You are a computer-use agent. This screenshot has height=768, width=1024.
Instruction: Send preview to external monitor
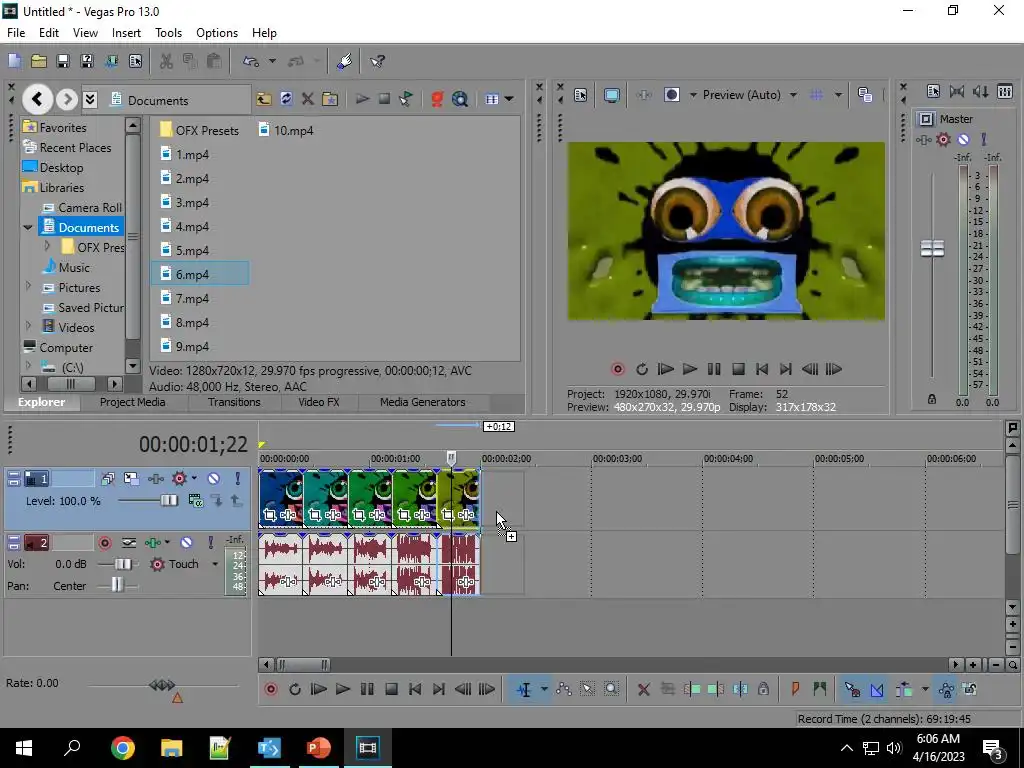612,95
